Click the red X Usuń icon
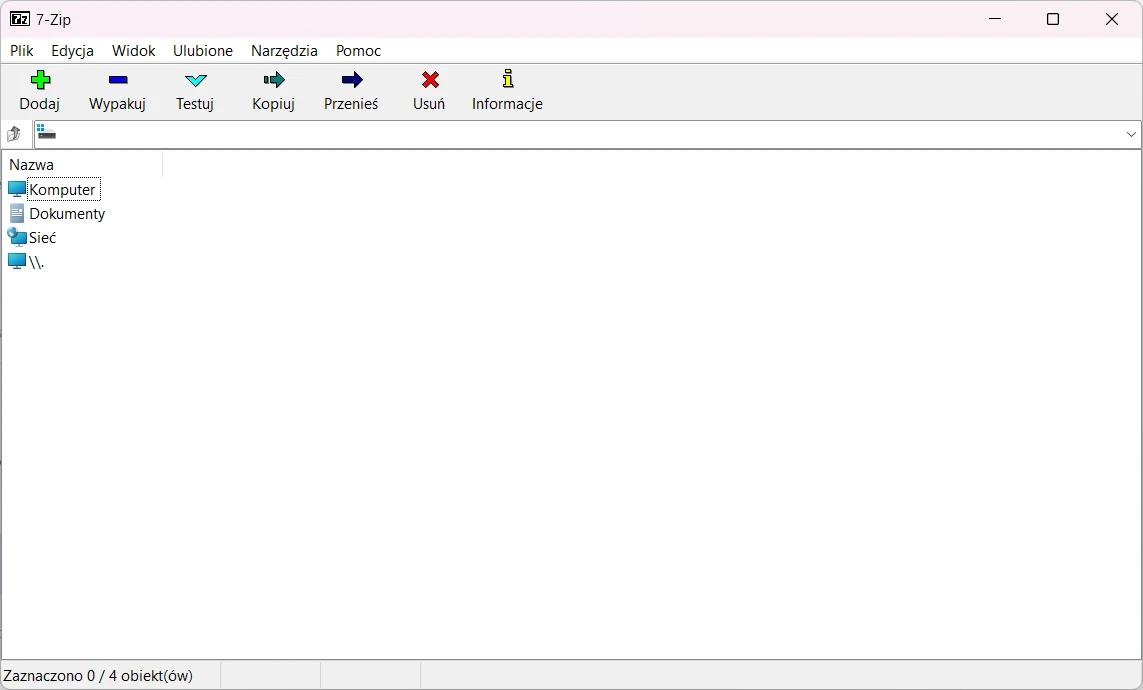The width and height of the screenshot is (1143, 690). click(x=430, y=79)
